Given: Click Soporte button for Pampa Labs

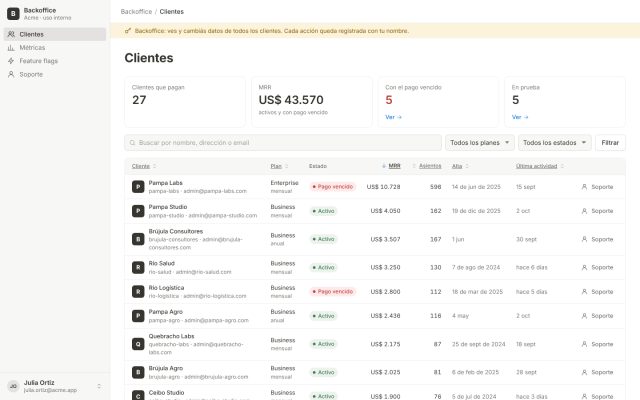Looking at the screenshot, I should click(598, 187).
